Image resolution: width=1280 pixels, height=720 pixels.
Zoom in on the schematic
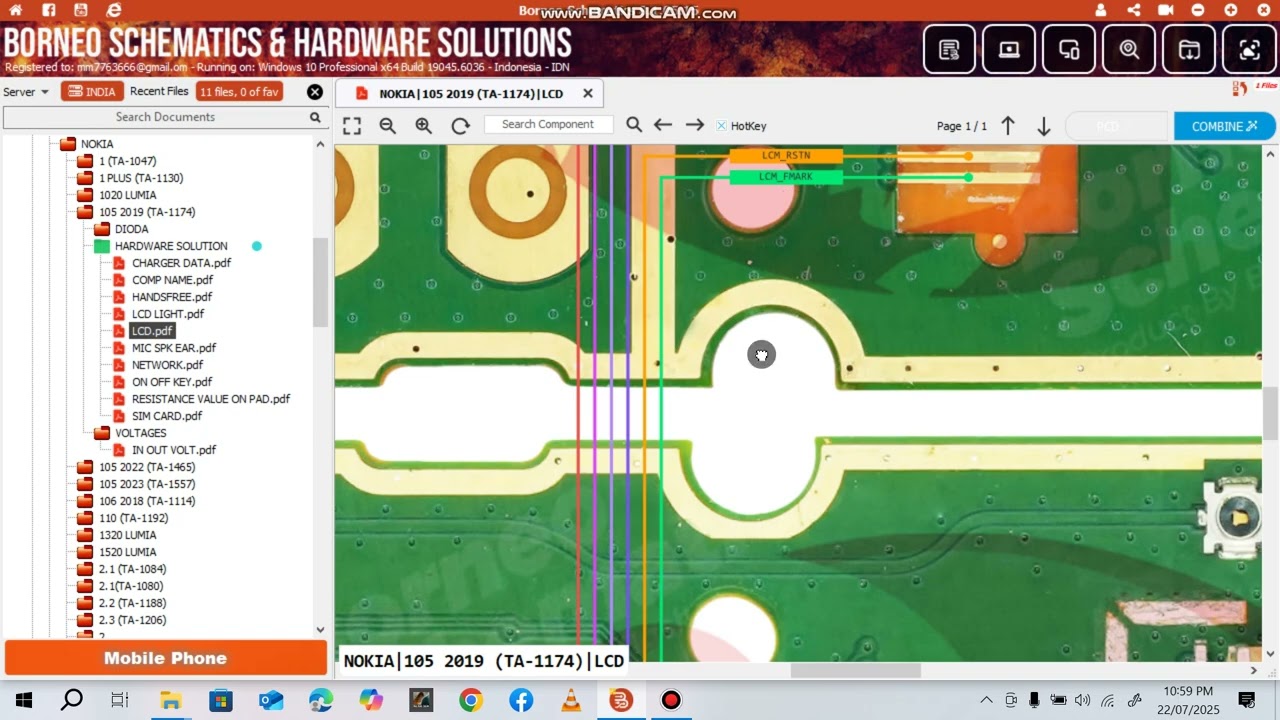pos(424,126)
